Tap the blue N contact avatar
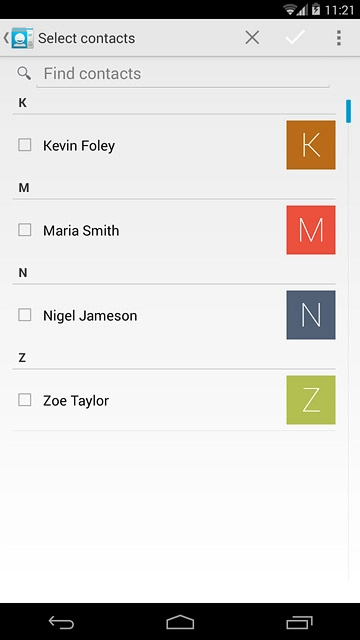 311,315
